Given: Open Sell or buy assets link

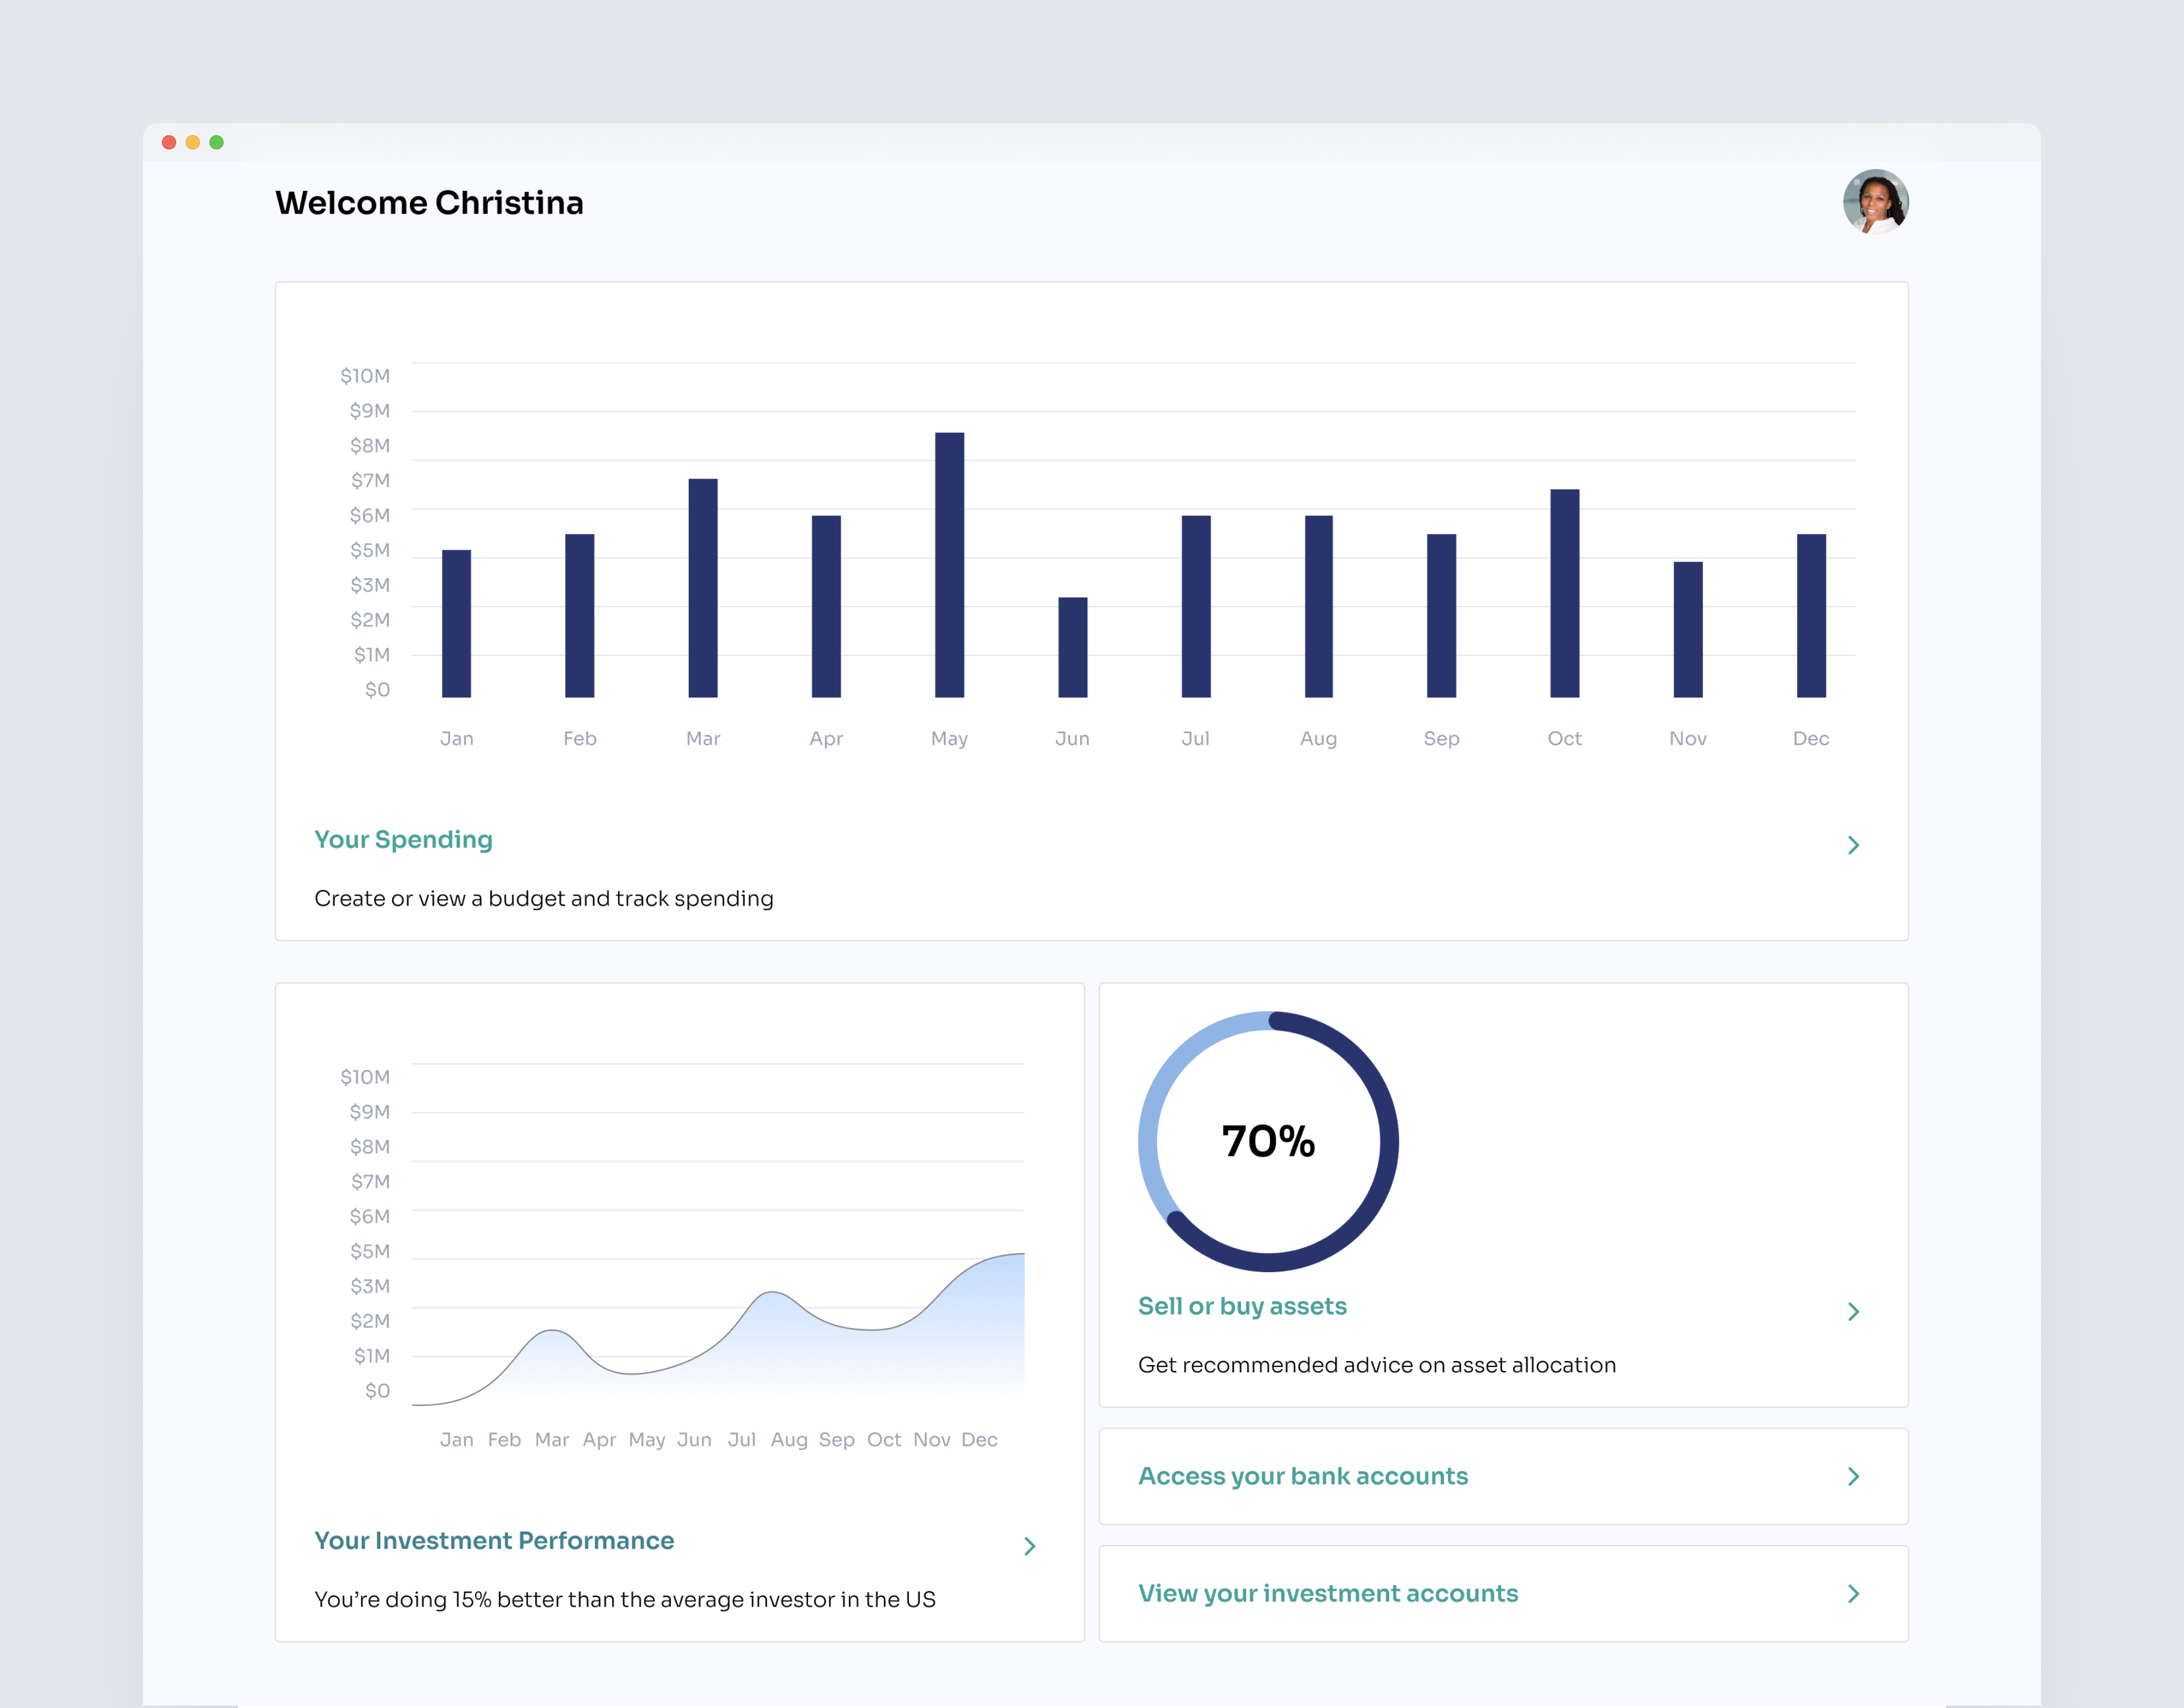Looking at the screenshot, I should (1242, 1306).
